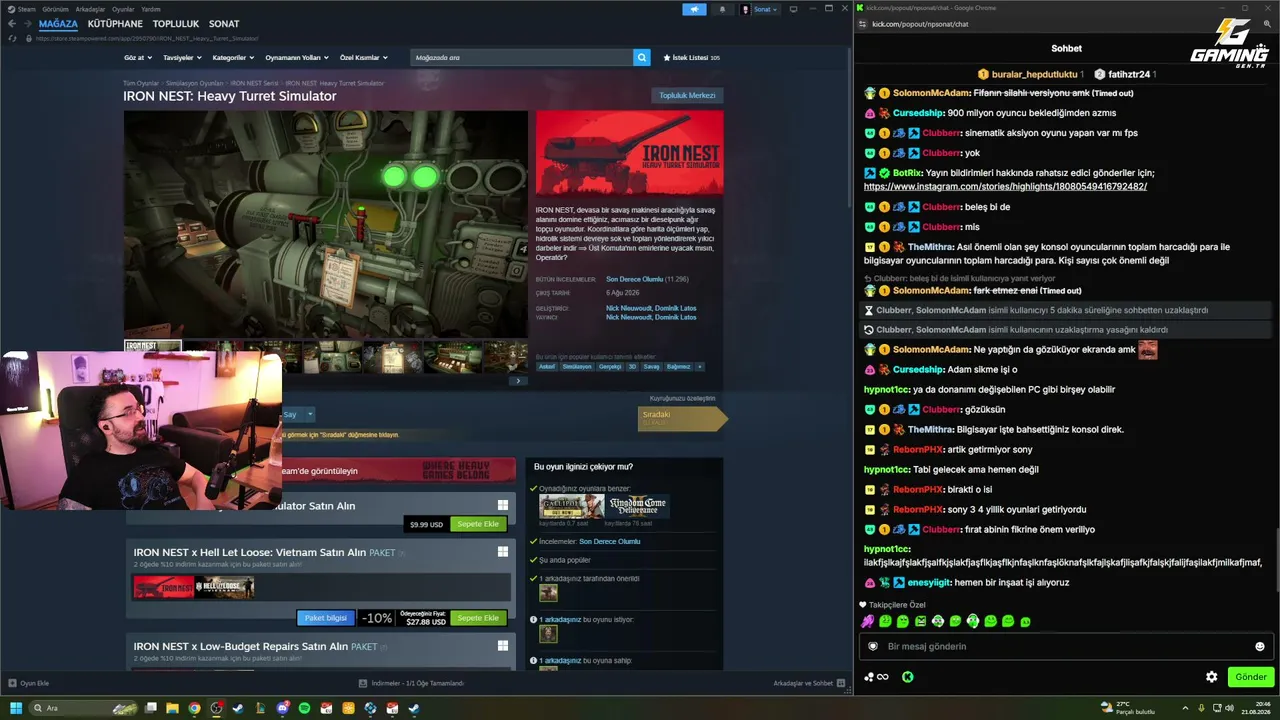This screenshot has height=720, width=1280.
Task: Click the Sıradaki queue button
Action: (x=682, y=418)
